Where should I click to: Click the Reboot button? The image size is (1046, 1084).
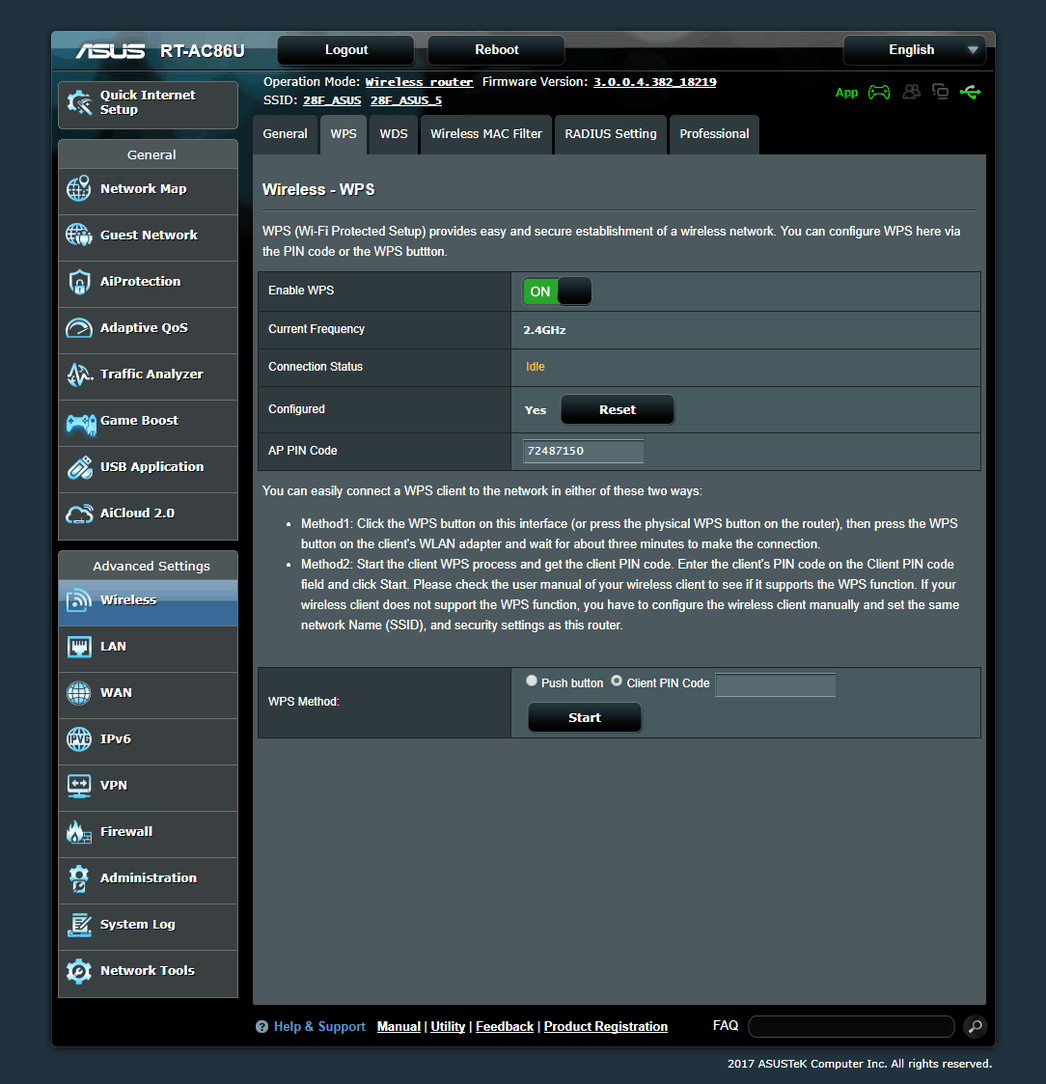496,50
